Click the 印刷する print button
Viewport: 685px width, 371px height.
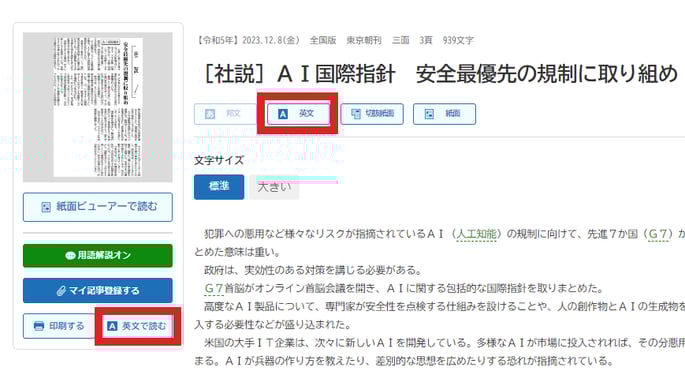[59, 326]
